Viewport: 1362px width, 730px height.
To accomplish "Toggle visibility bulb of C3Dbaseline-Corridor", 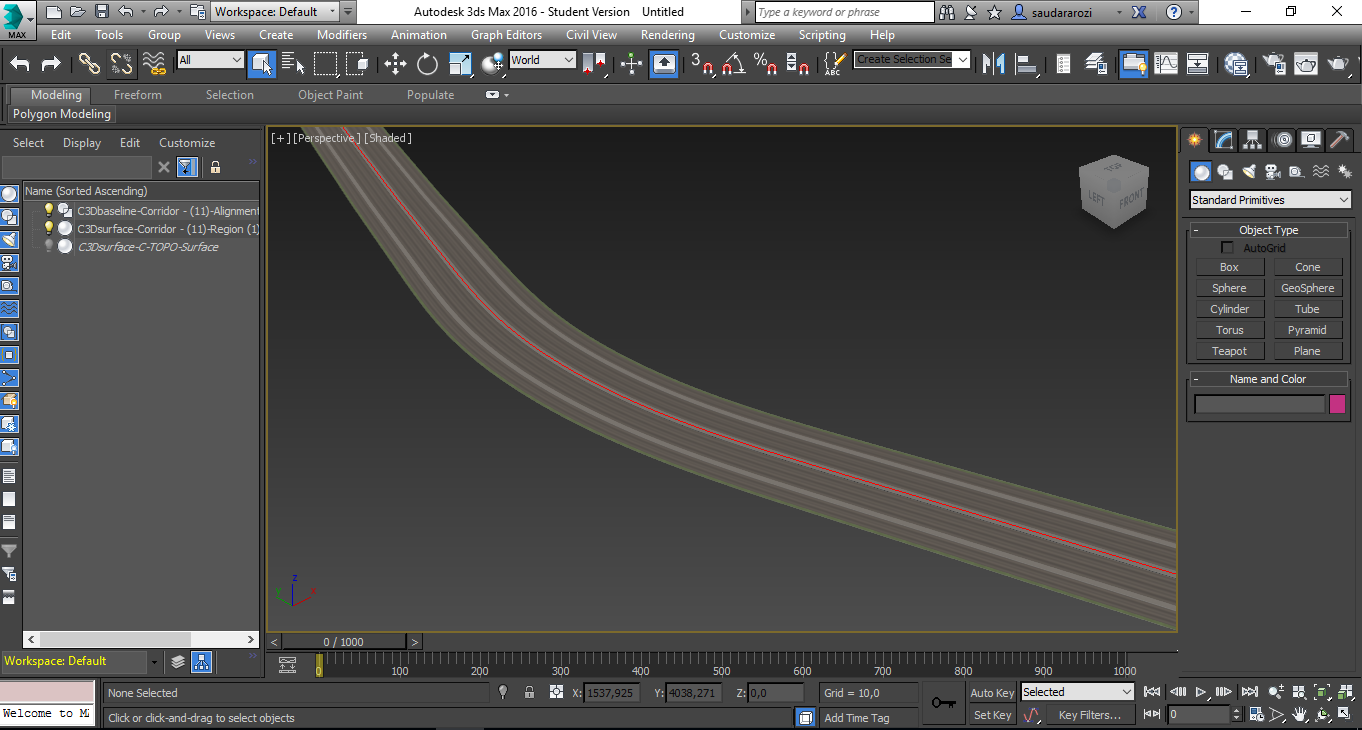I will (x=46, y=211).
